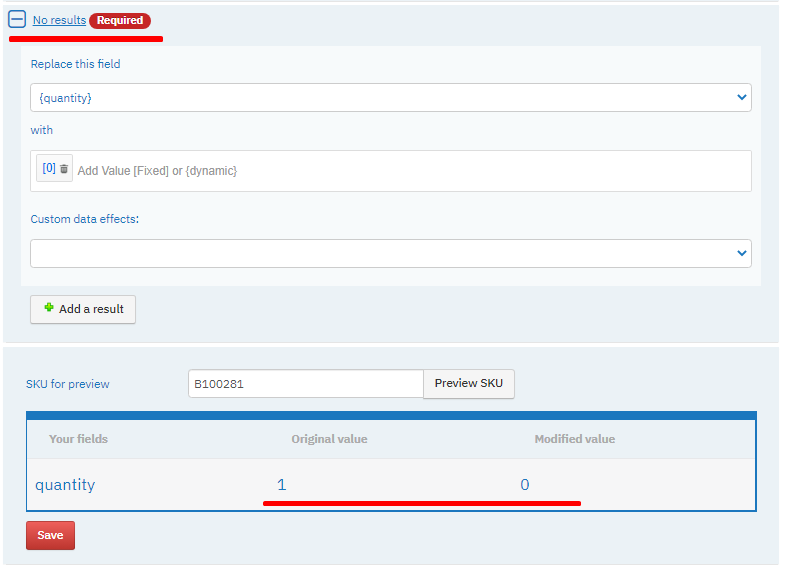Open the {quantity} field dropdown
This screenshot has height=569, width=789.
pos(390,98)
